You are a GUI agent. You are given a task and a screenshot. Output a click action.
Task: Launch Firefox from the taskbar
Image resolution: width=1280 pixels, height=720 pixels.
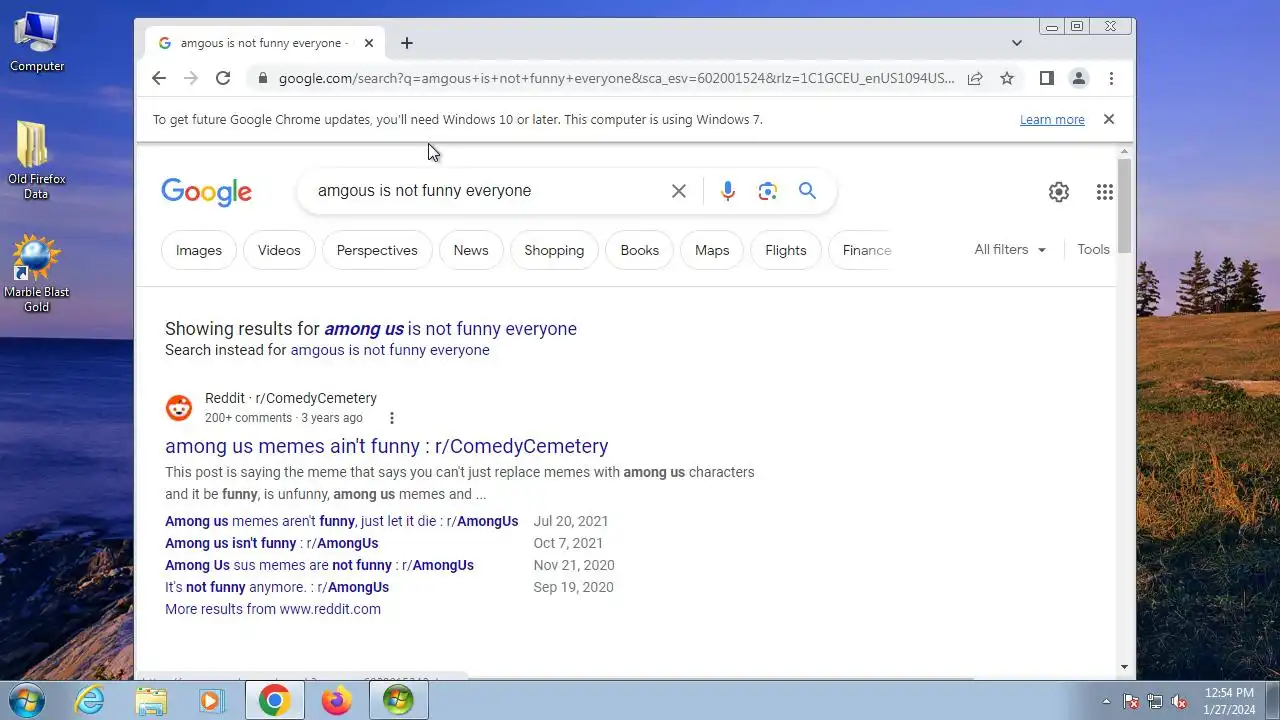(336, 701)
